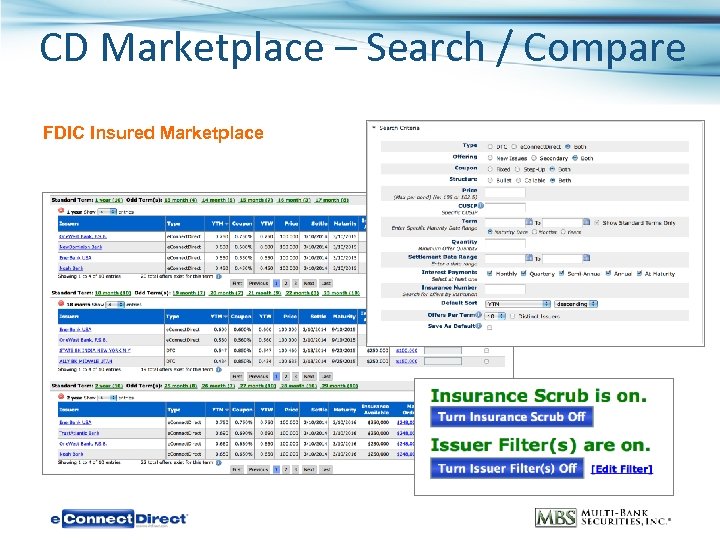Open Term start date calendar icon
720x540 pixels.
pos(529,222)
